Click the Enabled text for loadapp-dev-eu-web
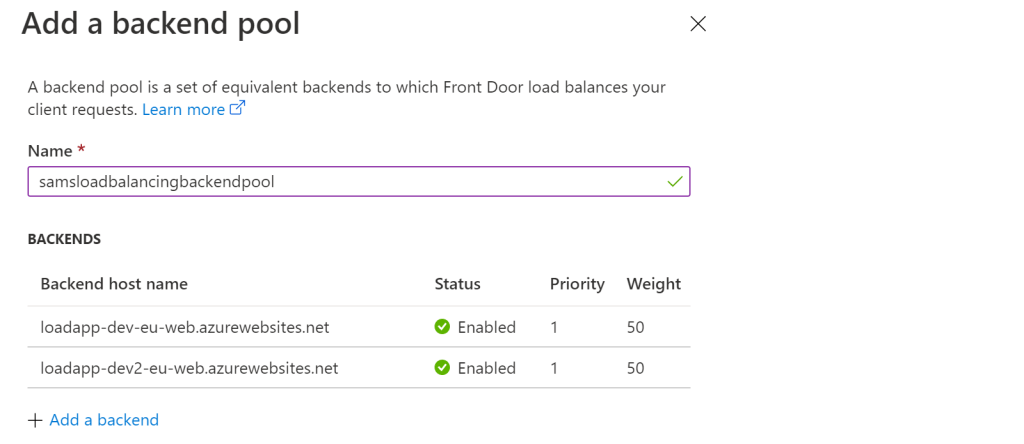The image size is (1024, 444). (487, 327)
